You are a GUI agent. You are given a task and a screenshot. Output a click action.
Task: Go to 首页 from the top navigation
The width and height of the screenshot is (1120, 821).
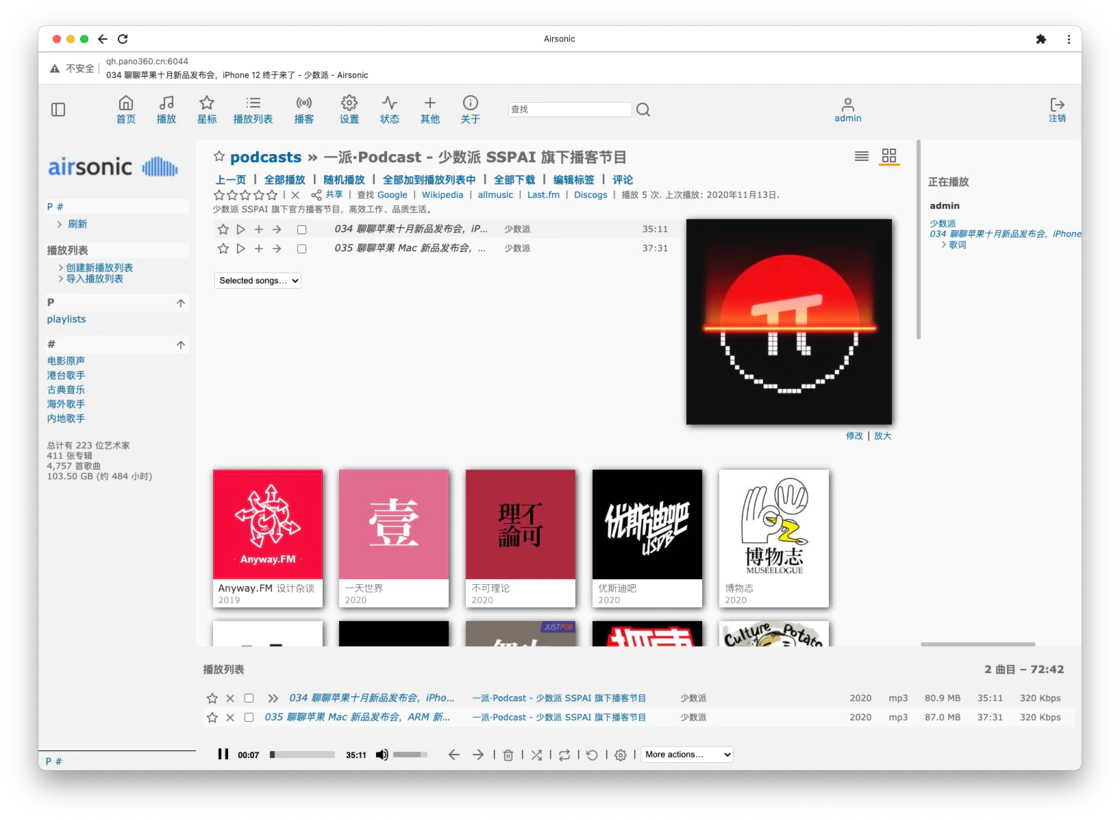click(x=126, y=110)
